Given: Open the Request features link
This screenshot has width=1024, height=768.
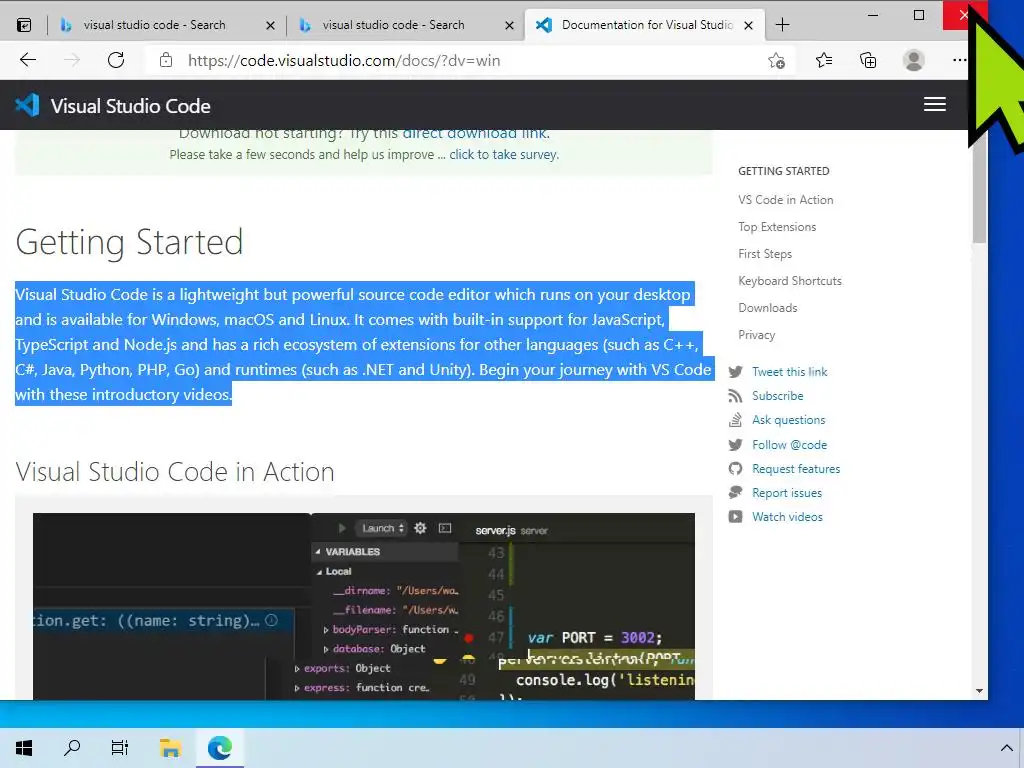Looking at the screenshot, I should [796, 469].
